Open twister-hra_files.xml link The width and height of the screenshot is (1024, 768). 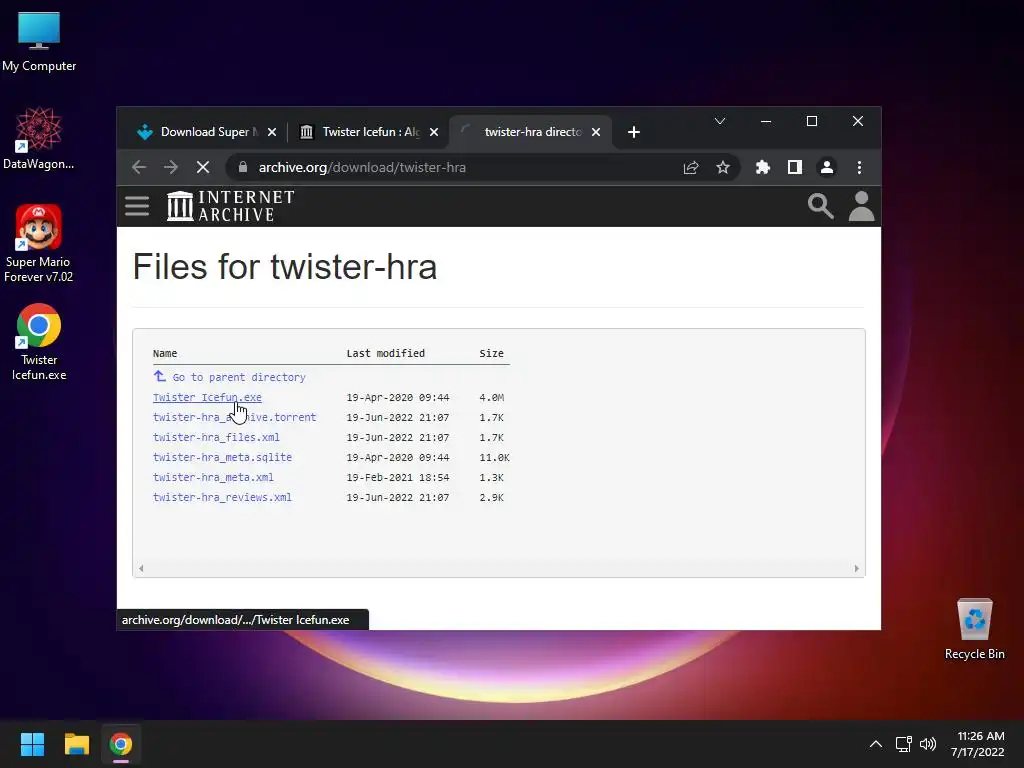[x=216, y=438]
